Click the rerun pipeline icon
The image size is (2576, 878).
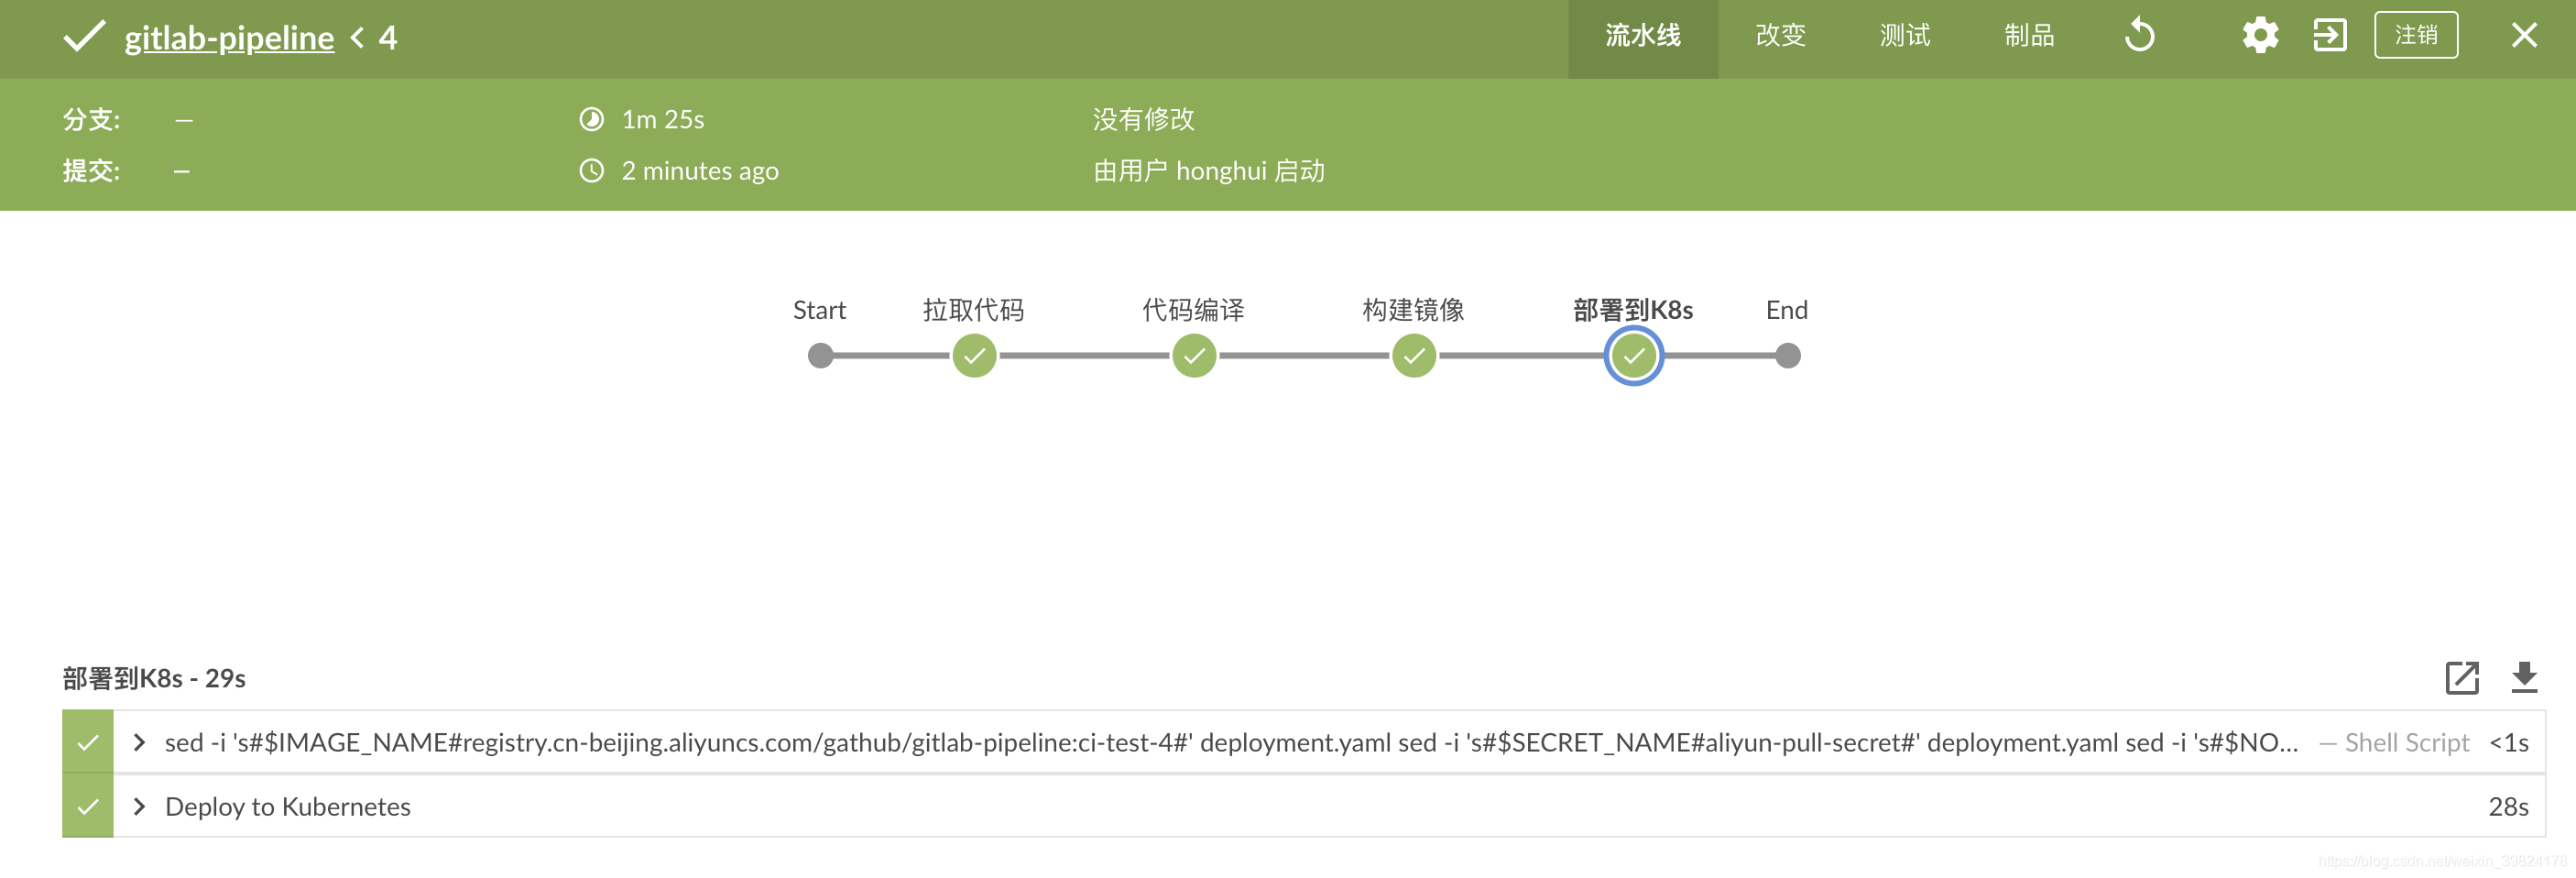coord(2139,36)
